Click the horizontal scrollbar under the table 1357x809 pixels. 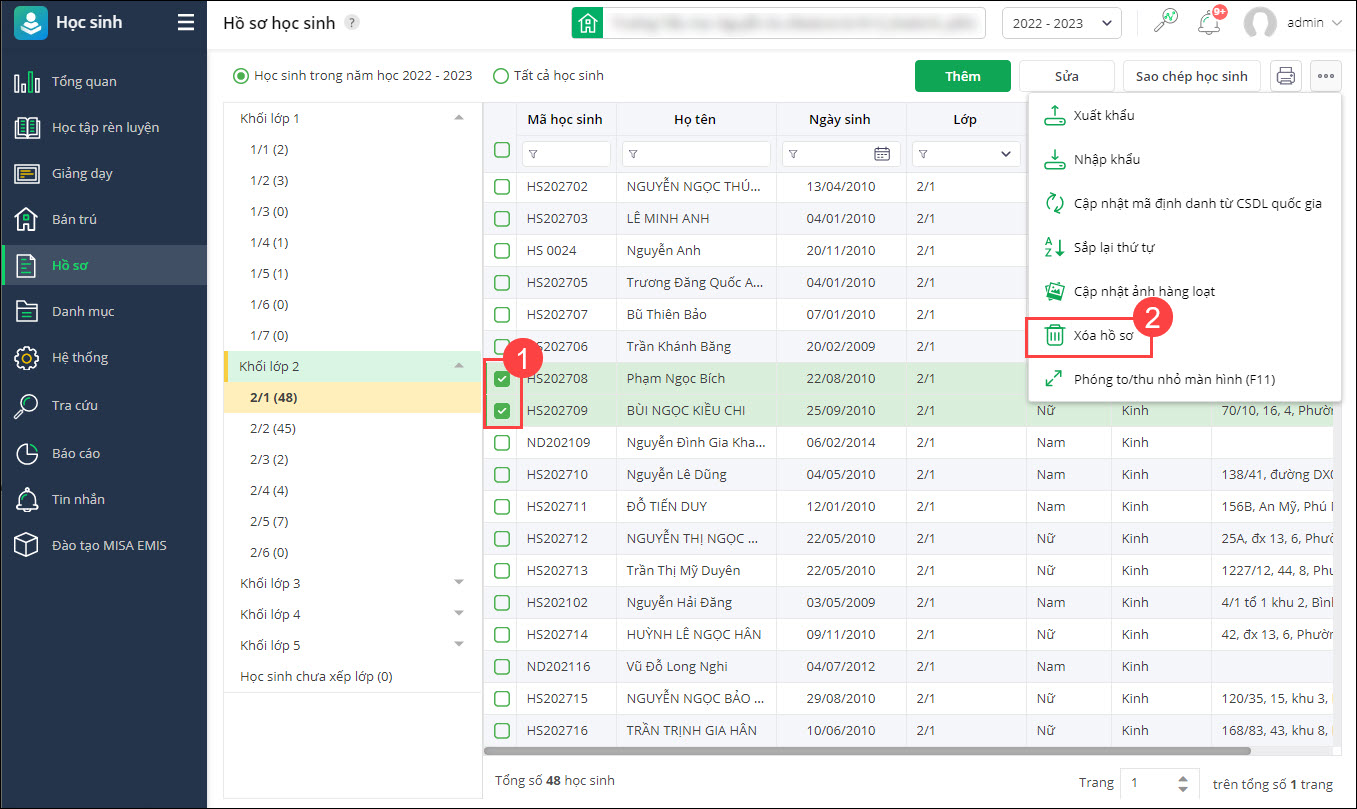pos(866,750)
